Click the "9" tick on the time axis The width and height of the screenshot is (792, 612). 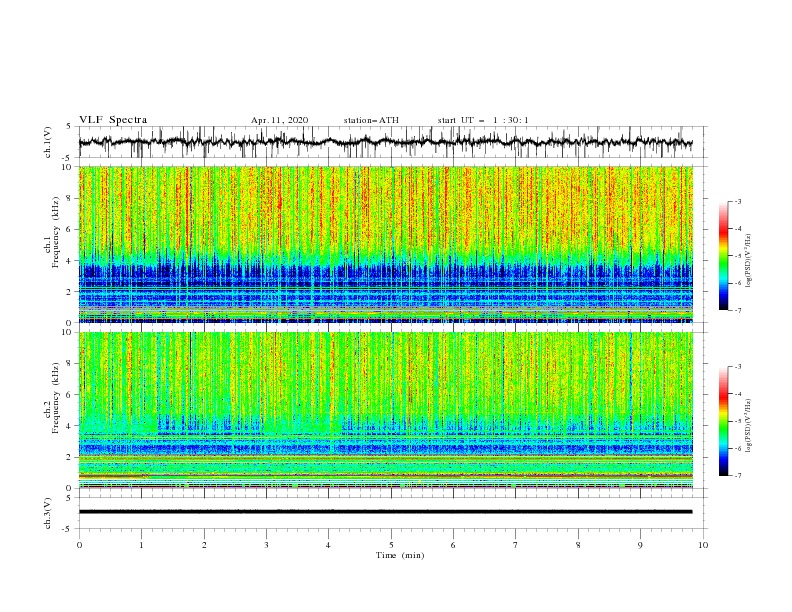click(640, 545)
